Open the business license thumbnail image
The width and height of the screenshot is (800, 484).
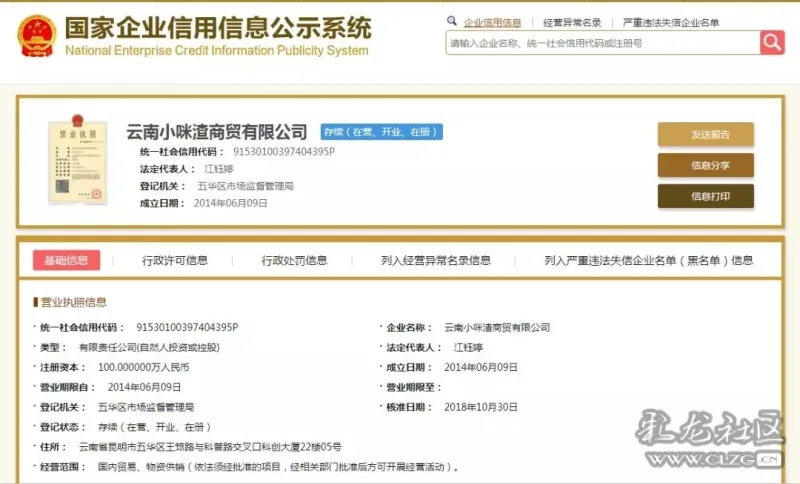(78, 160)
